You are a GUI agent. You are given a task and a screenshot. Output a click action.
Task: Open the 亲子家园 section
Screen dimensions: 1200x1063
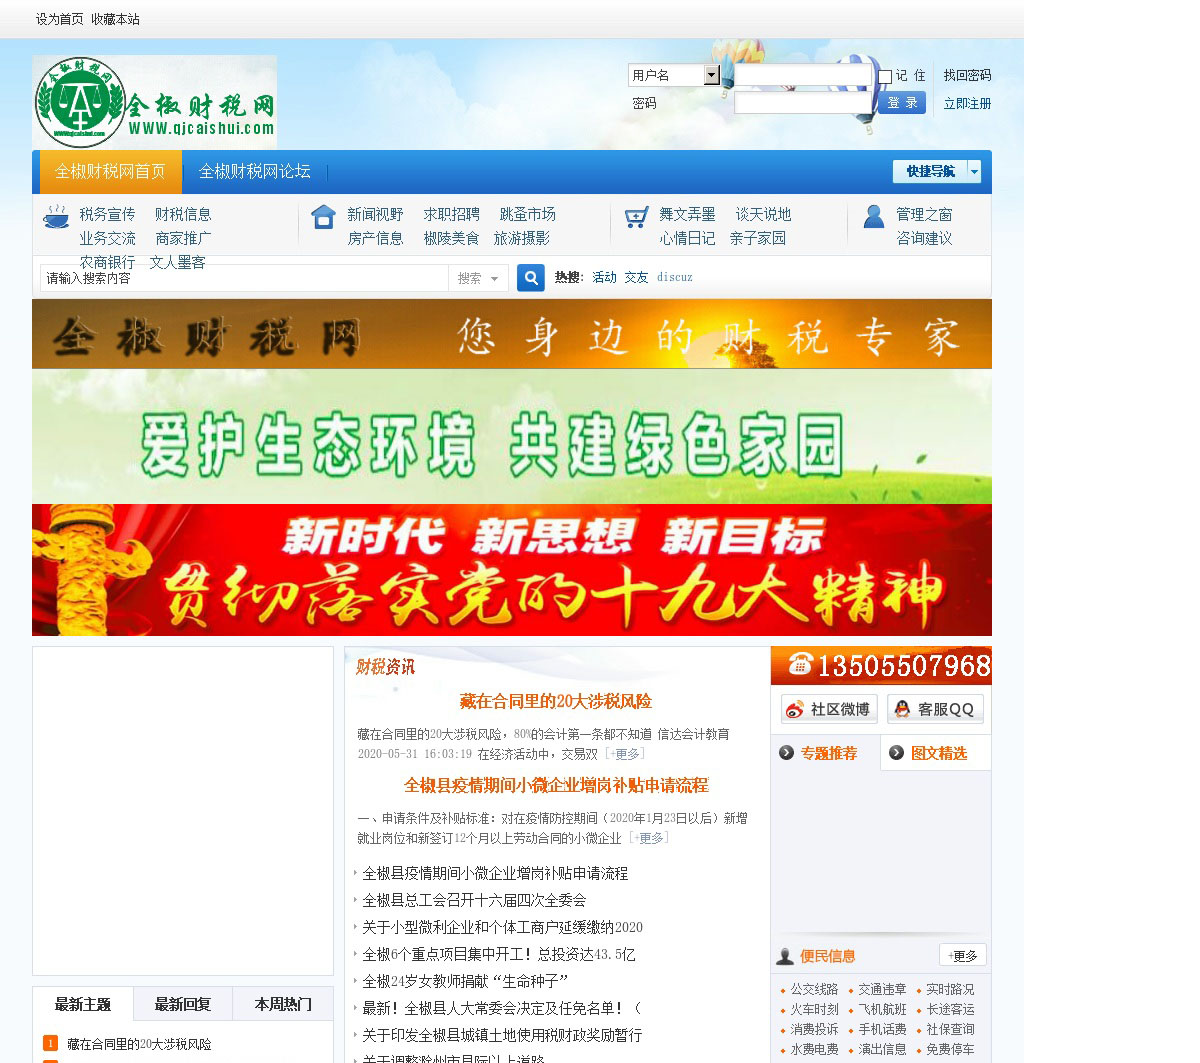[757, 238]
